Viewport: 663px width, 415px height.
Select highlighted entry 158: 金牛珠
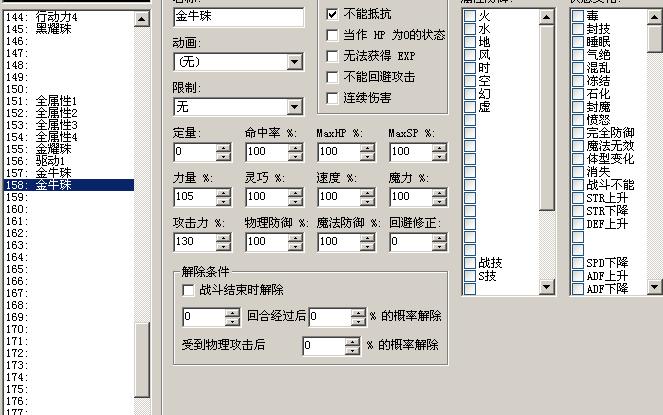(69, 185)
